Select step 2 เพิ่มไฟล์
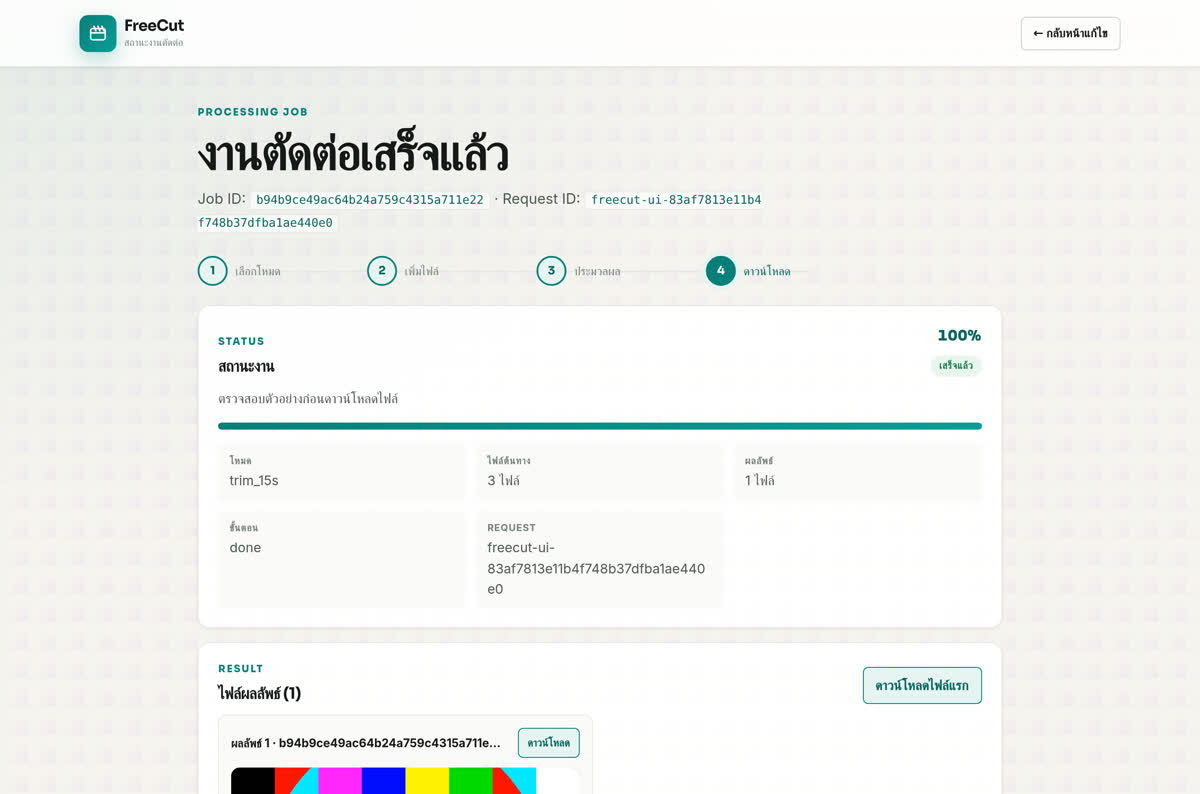 pyautogui.click(x=404, y=271)
